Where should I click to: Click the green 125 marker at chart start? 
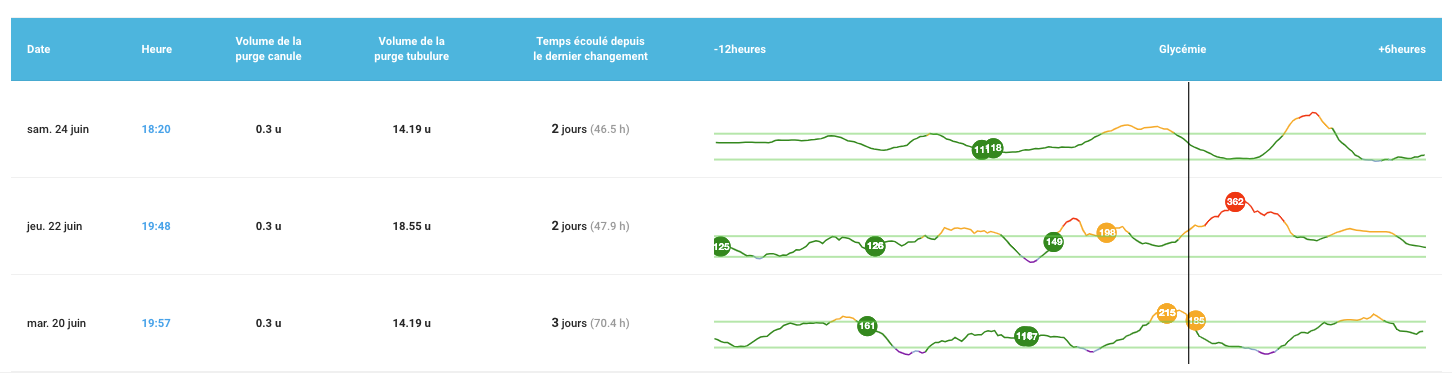(721, 246)
